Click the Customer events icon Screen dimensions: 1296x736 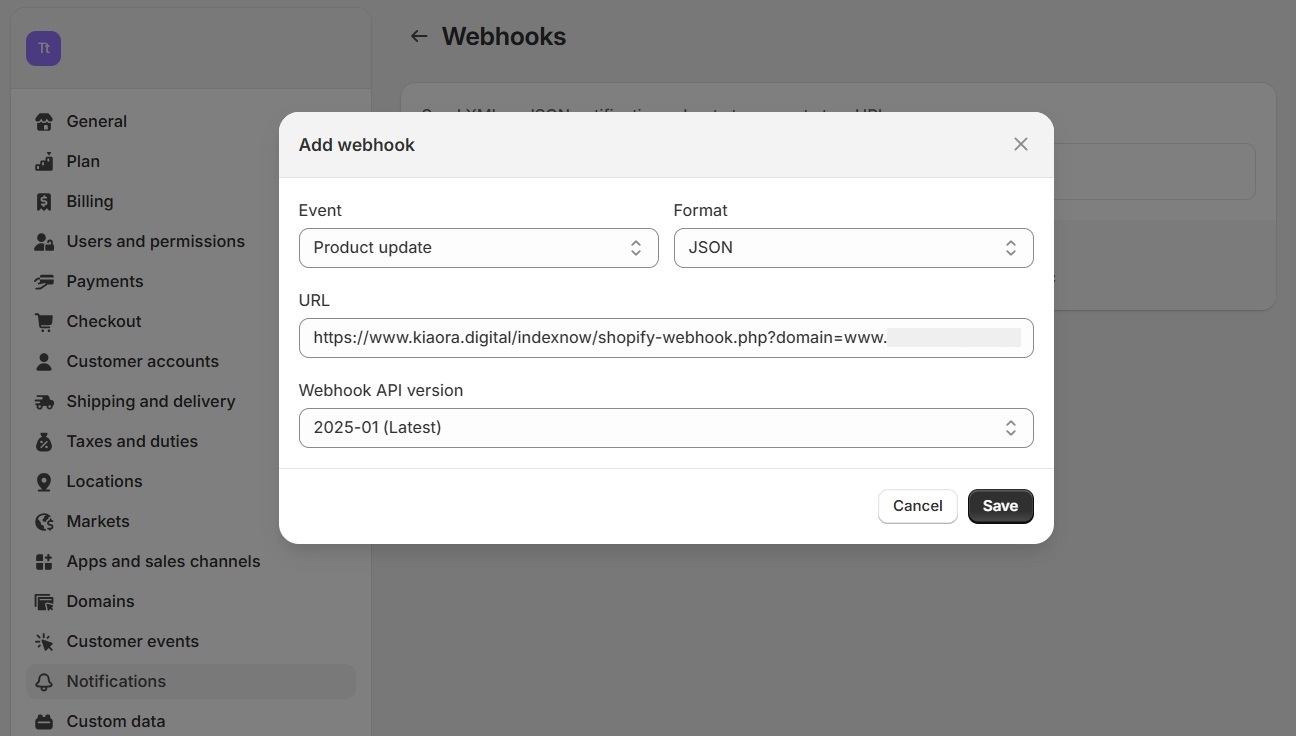click(44, 641)
